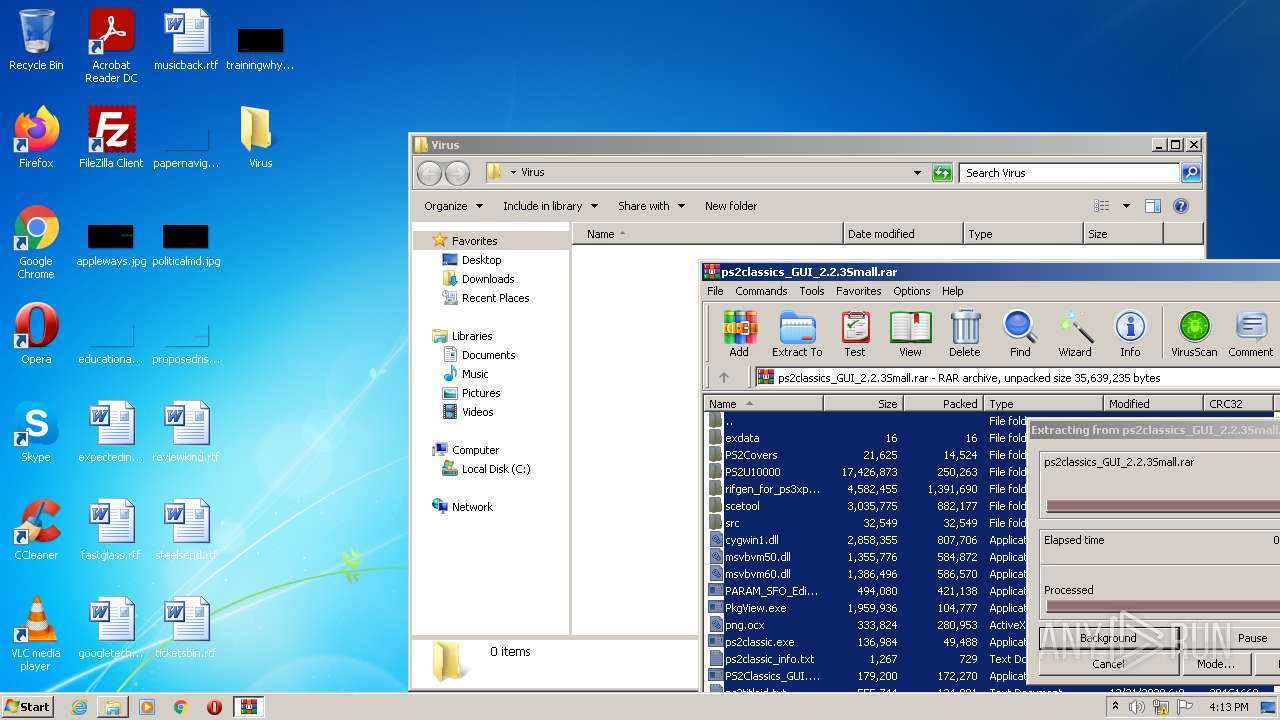
Task: Go up one level in WinRAR
Action: click(724, 377)
